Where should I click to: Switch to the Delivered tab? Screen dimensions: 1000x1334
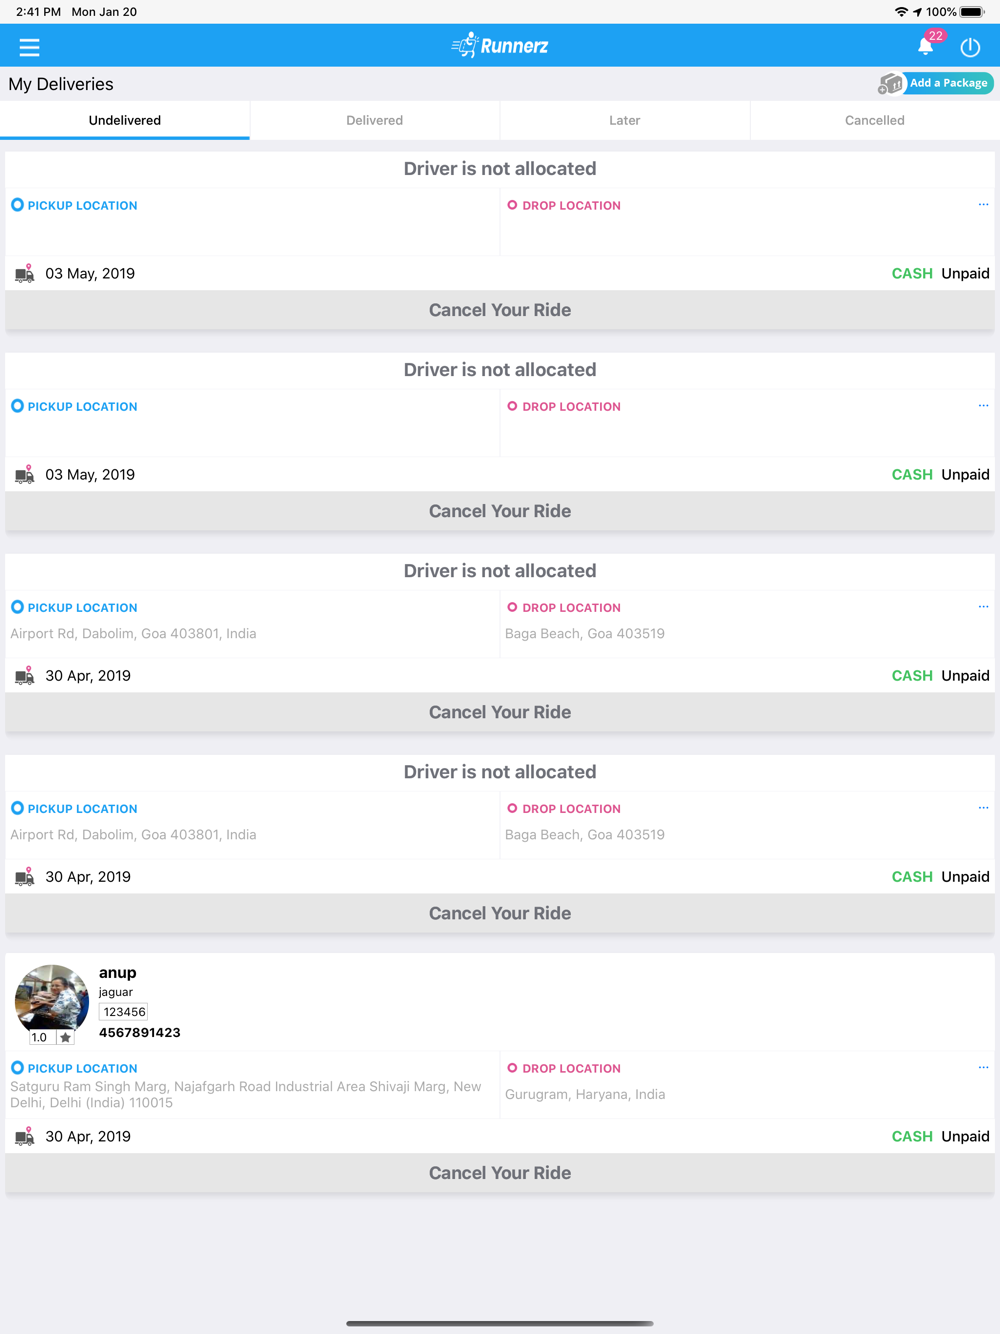point(375,120)
